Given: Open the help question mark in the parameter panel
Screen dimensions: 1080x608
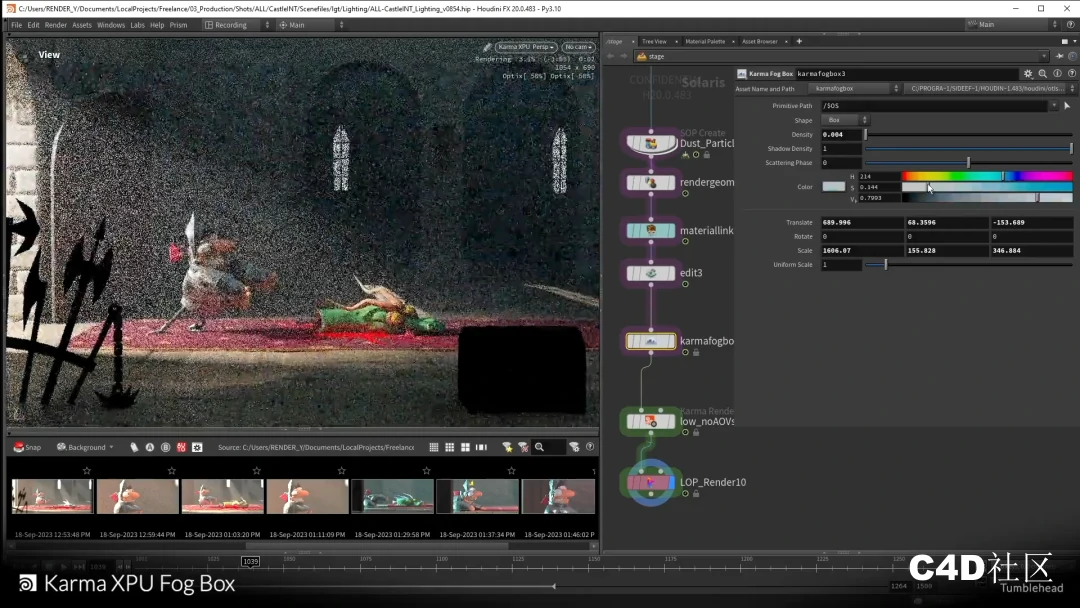Looking at the screenshot, I should 1070,73.
